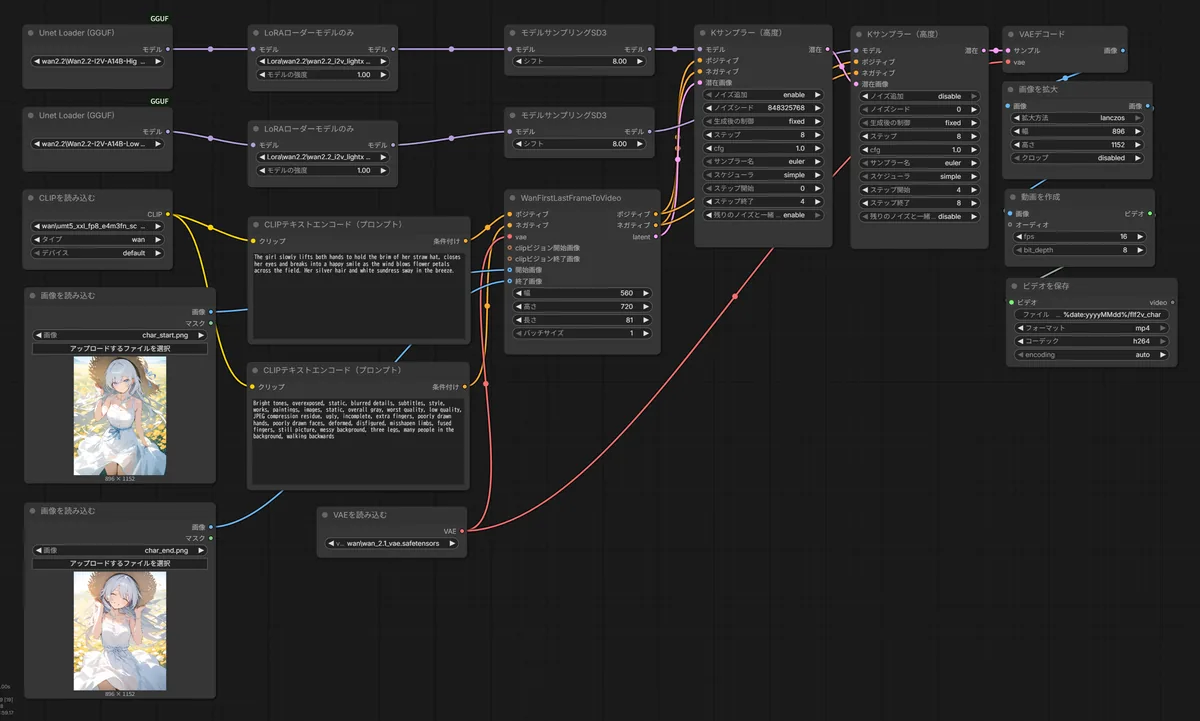The width and height of the screenshot is (1200, 721).
Task: Click the 高さ 1152 value in 画像を拡大
Action: [x=1077, y=144]
